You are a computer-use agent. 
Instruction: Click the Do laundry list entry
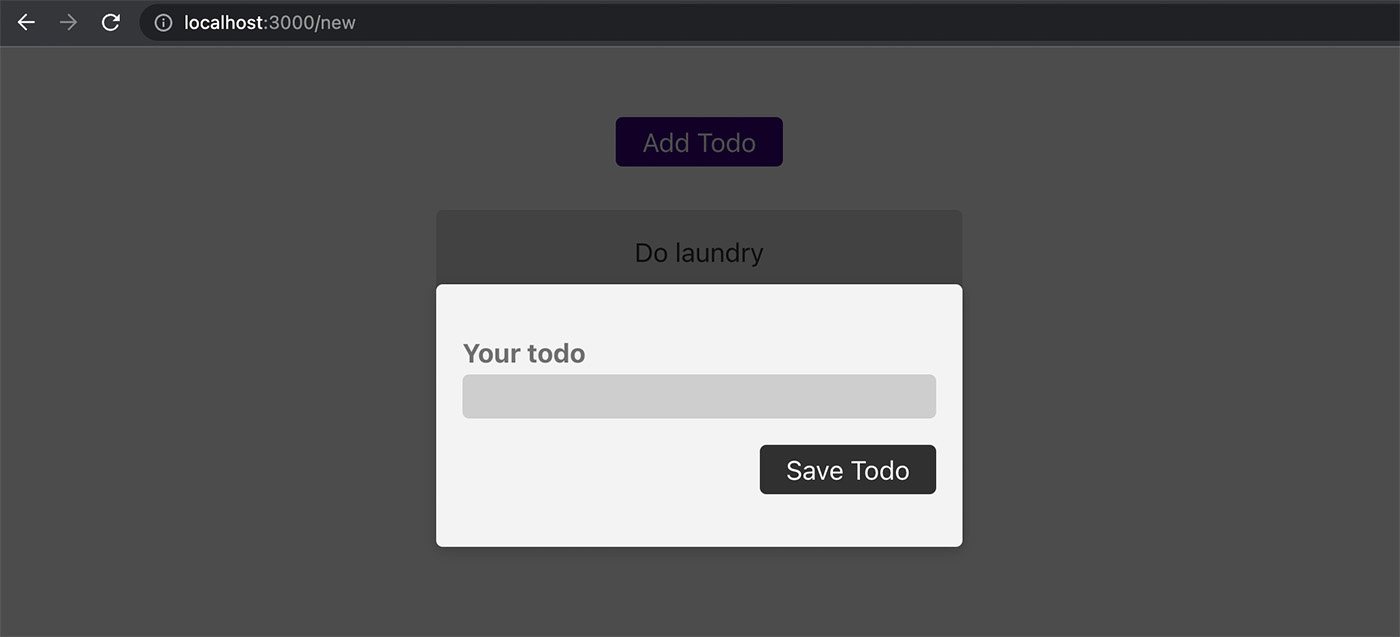click(699, 252)
